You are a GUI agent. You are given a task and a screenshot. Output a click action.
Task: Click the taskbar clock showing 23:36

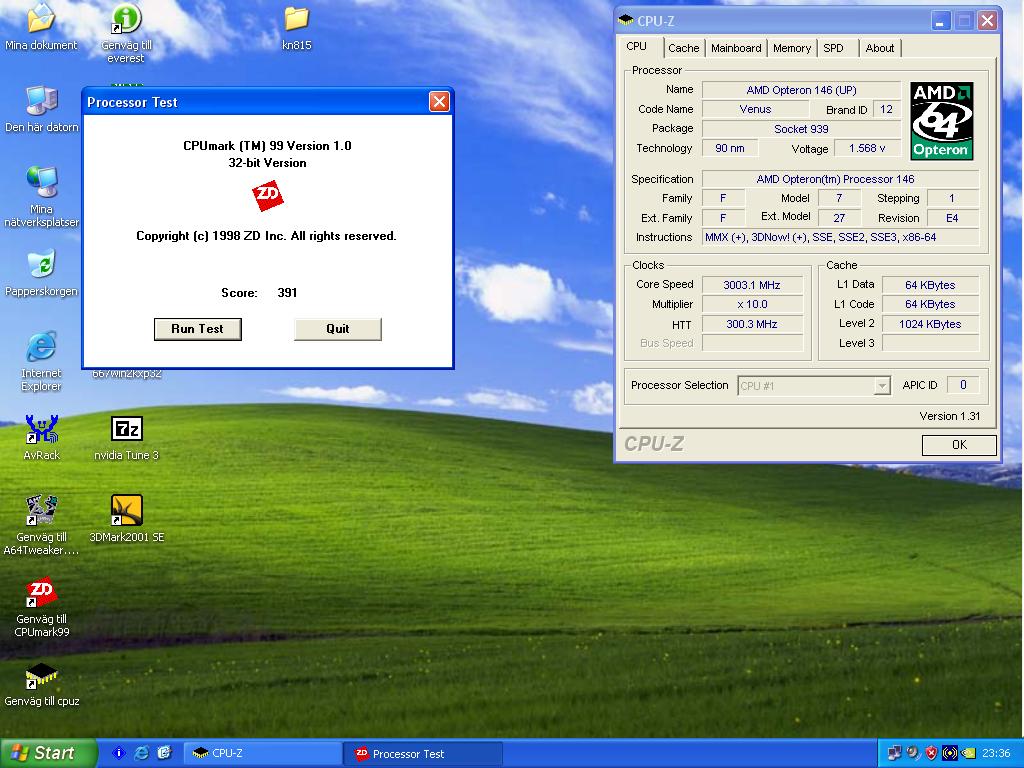coord(995,754)
